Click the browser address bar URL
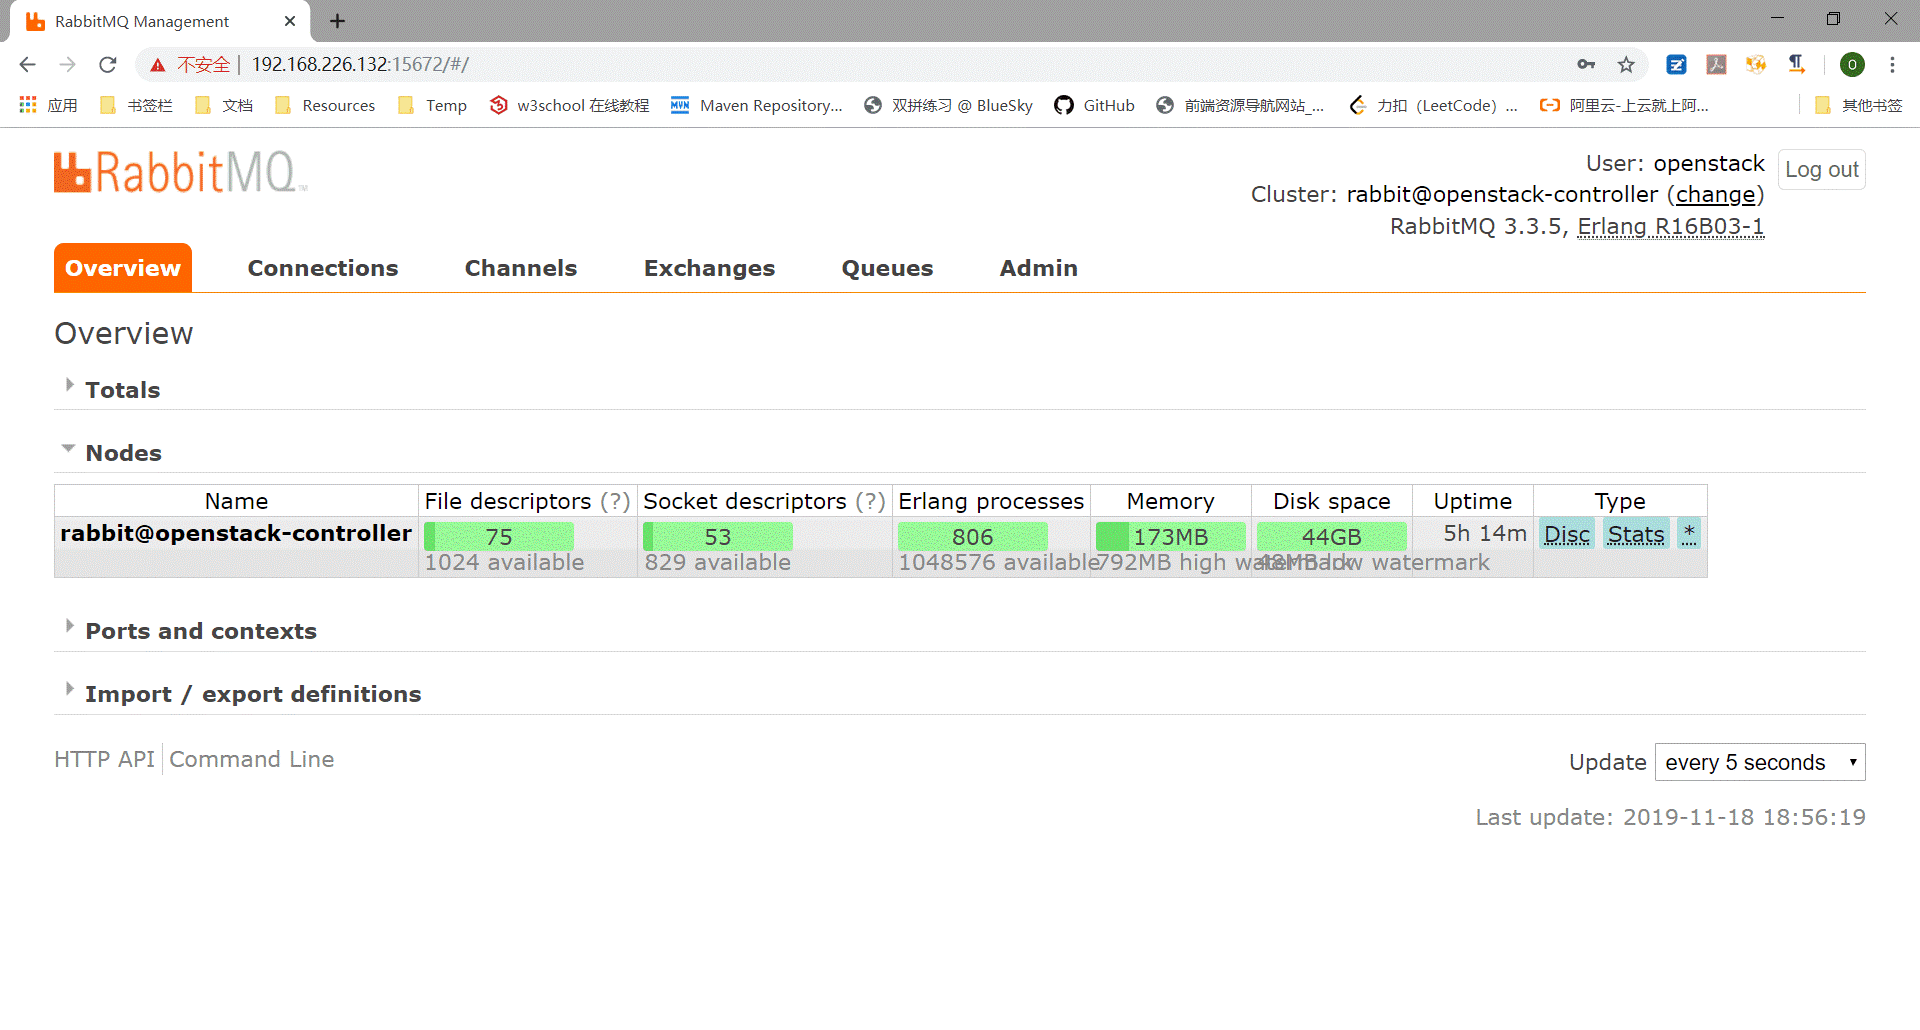The height and width of the screenshot is (1030, 1920). point(360,65)
